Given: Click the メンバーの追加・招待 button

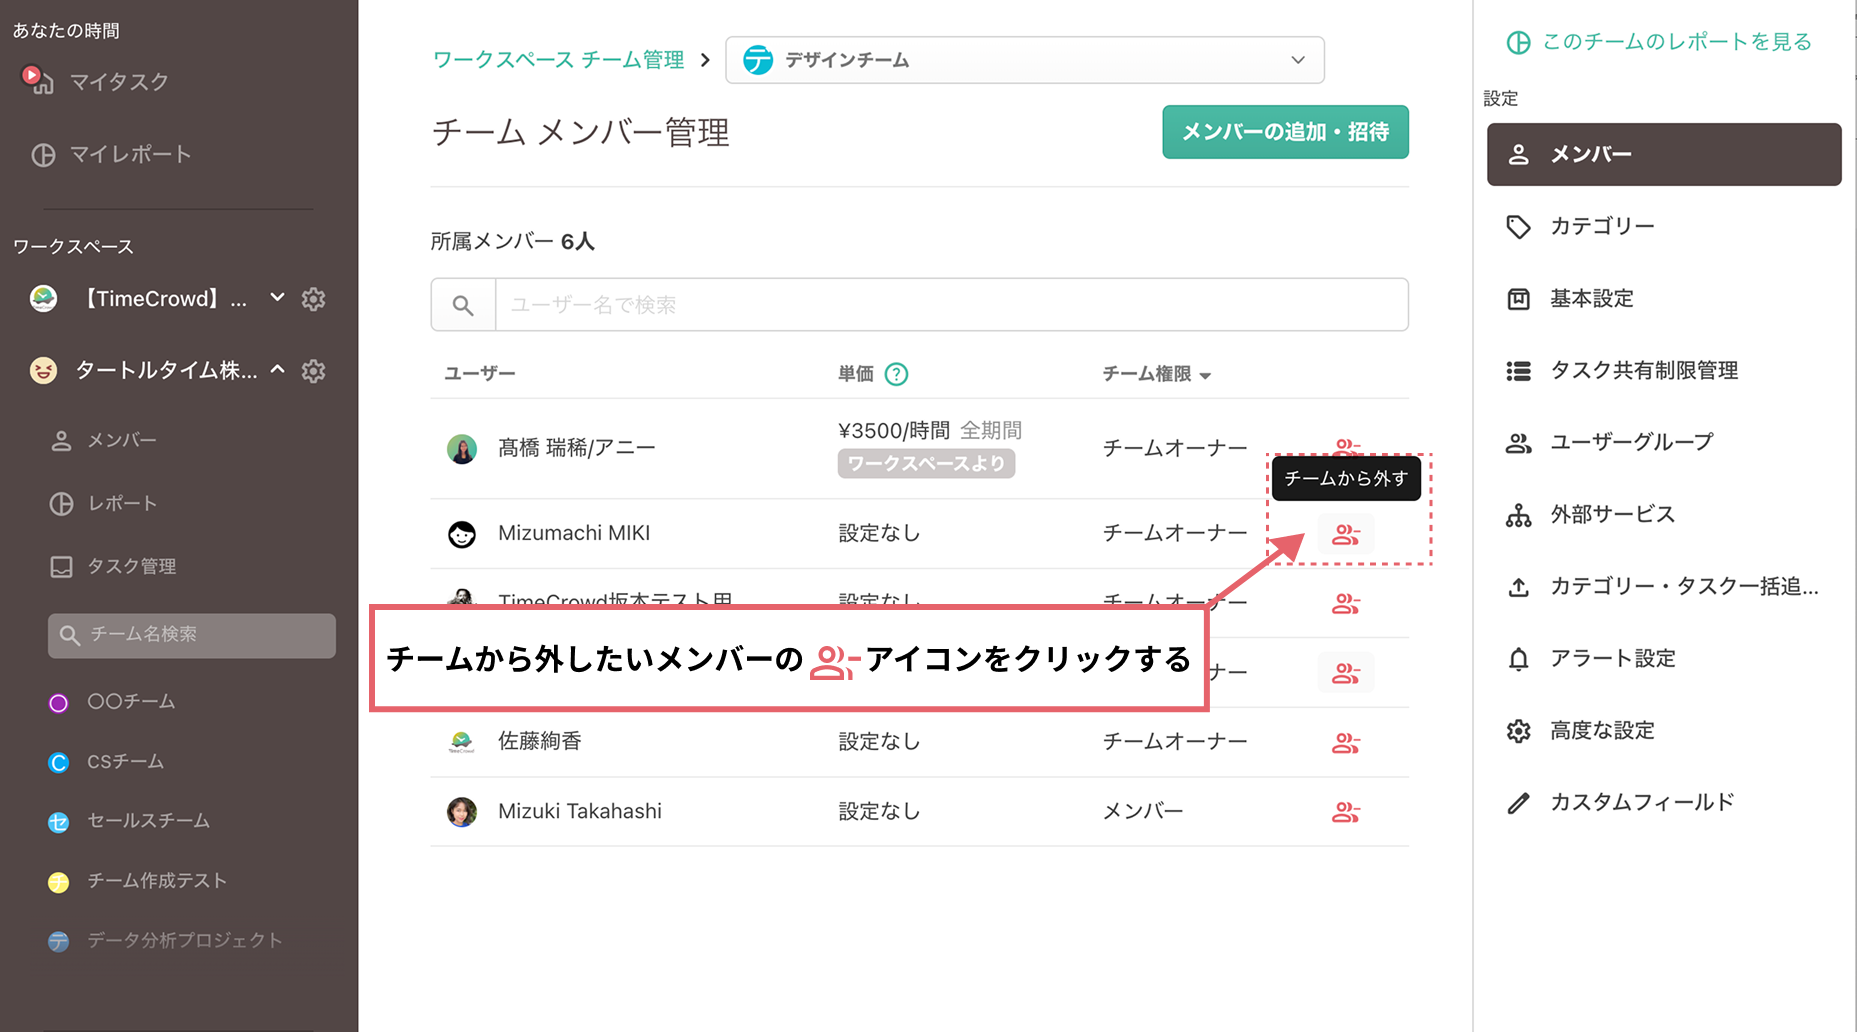Looking at the screenshot, I should pos(1284,132).
